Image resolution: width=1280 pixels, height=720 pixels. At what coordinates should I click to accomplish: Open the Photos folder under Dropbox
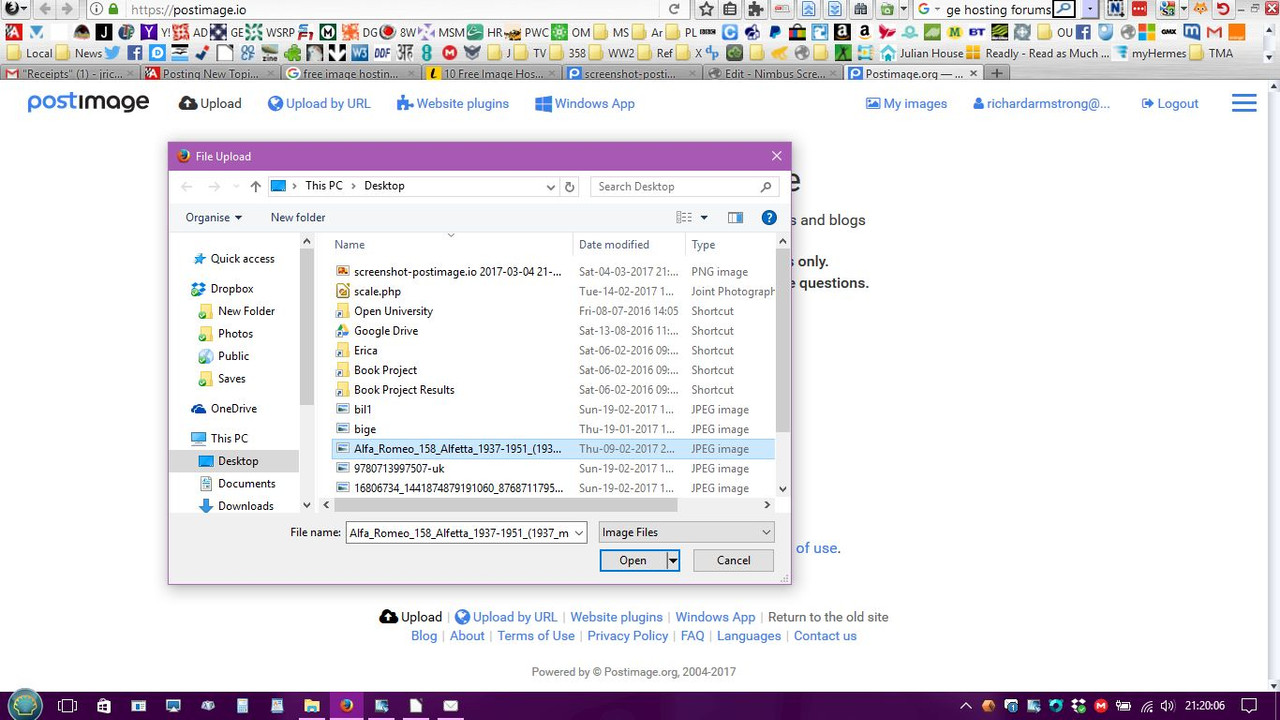(235, 333)
